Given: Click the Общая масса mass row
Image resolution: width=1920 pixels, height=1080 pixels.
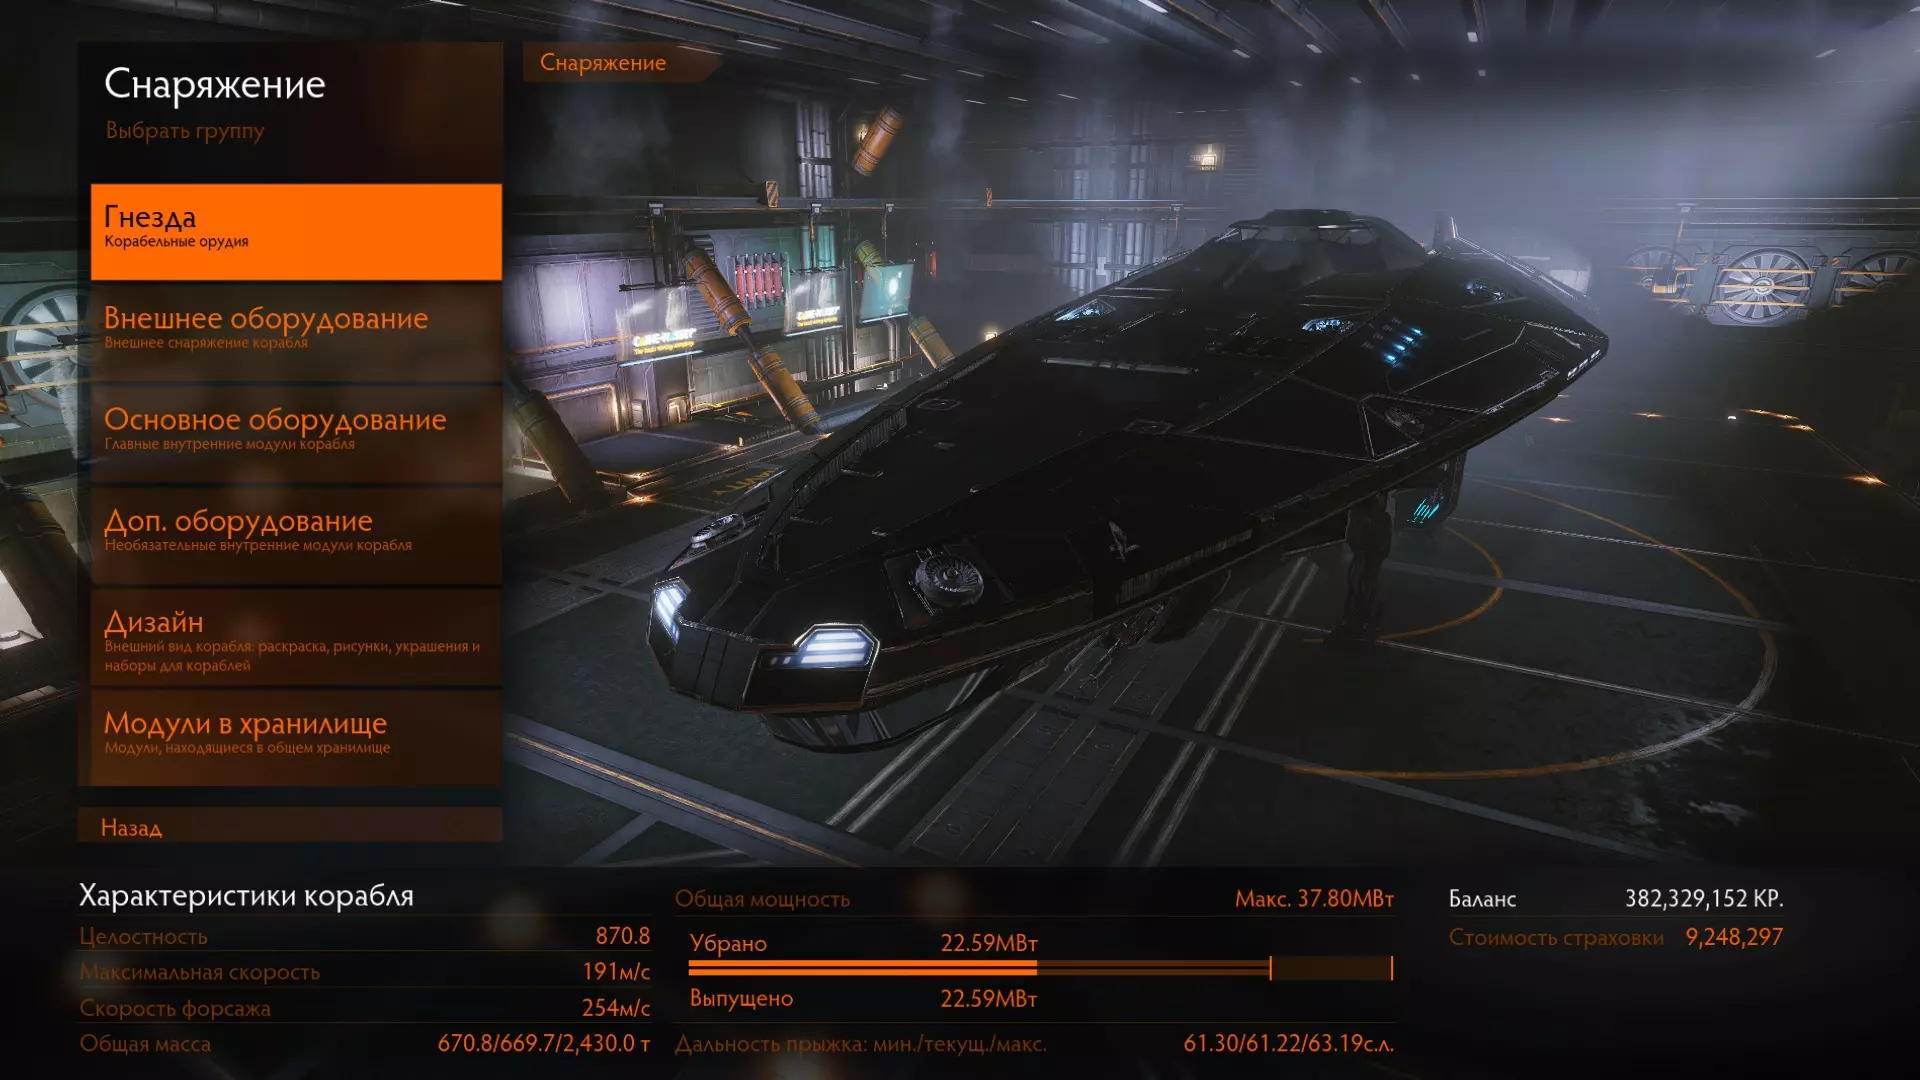Looking at the screenshot, I should point(365,1044).
